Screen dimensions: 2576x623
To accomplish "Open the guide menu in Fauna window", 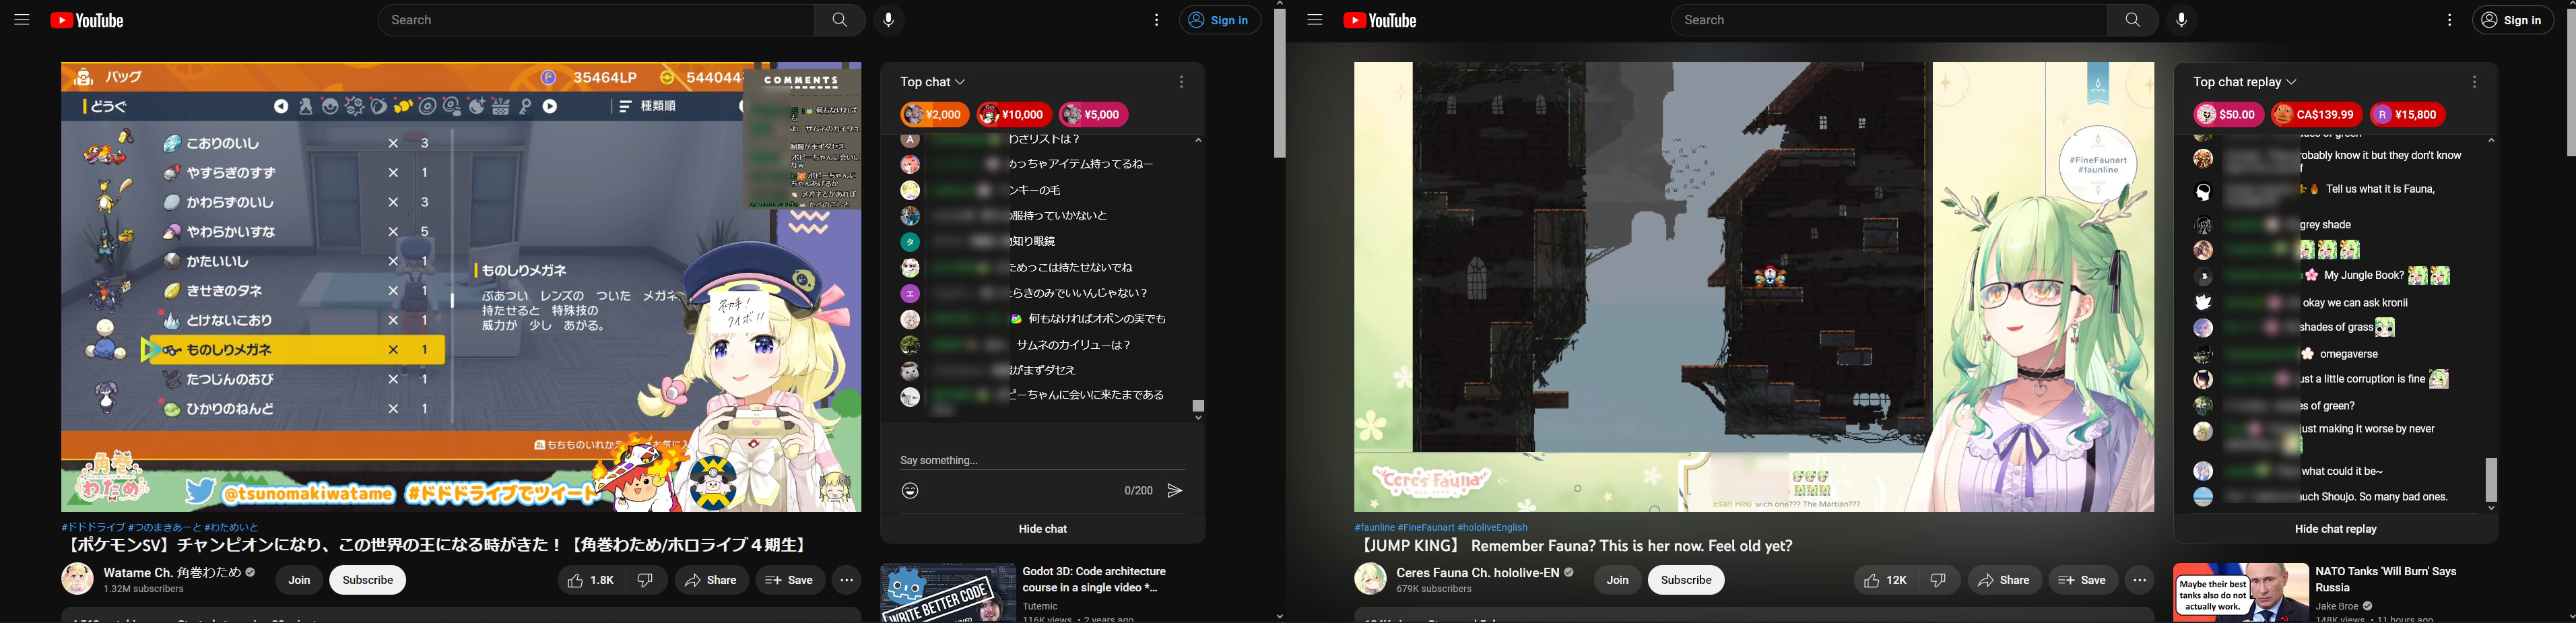I will tap(1314, 20).
